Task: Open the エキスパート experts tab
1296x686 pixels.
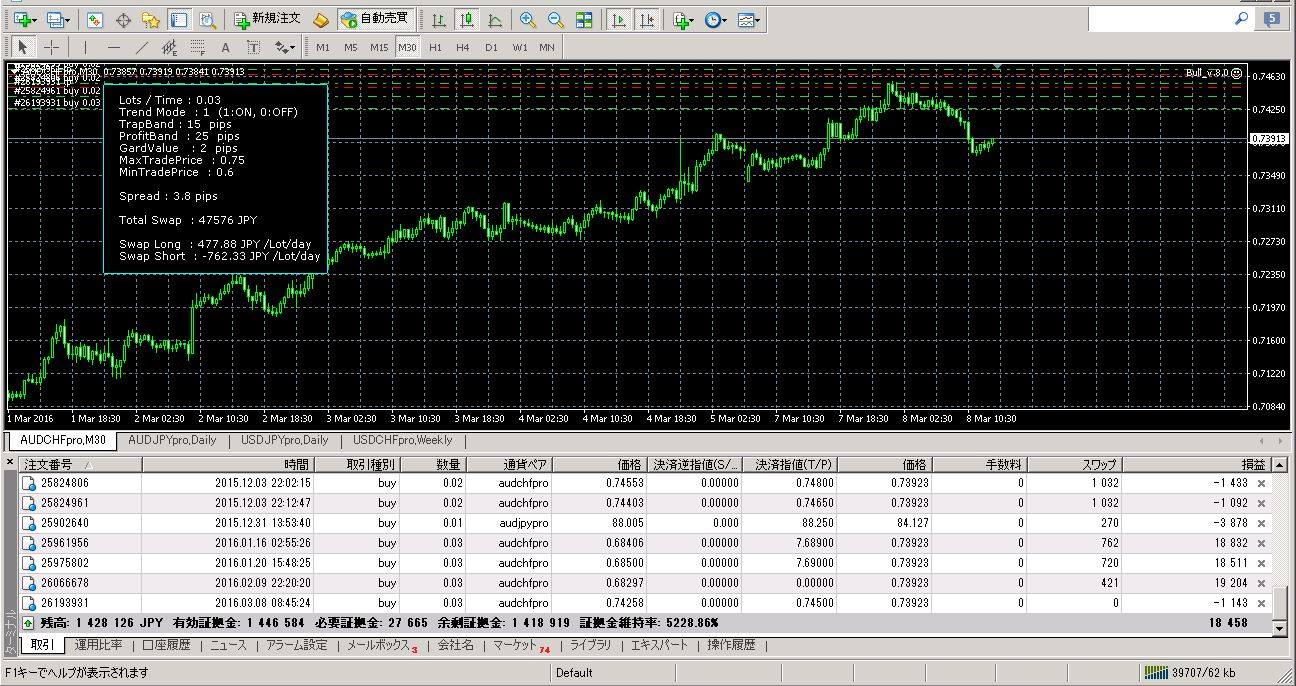Action: pyautogui.click(x=659, y=646)
